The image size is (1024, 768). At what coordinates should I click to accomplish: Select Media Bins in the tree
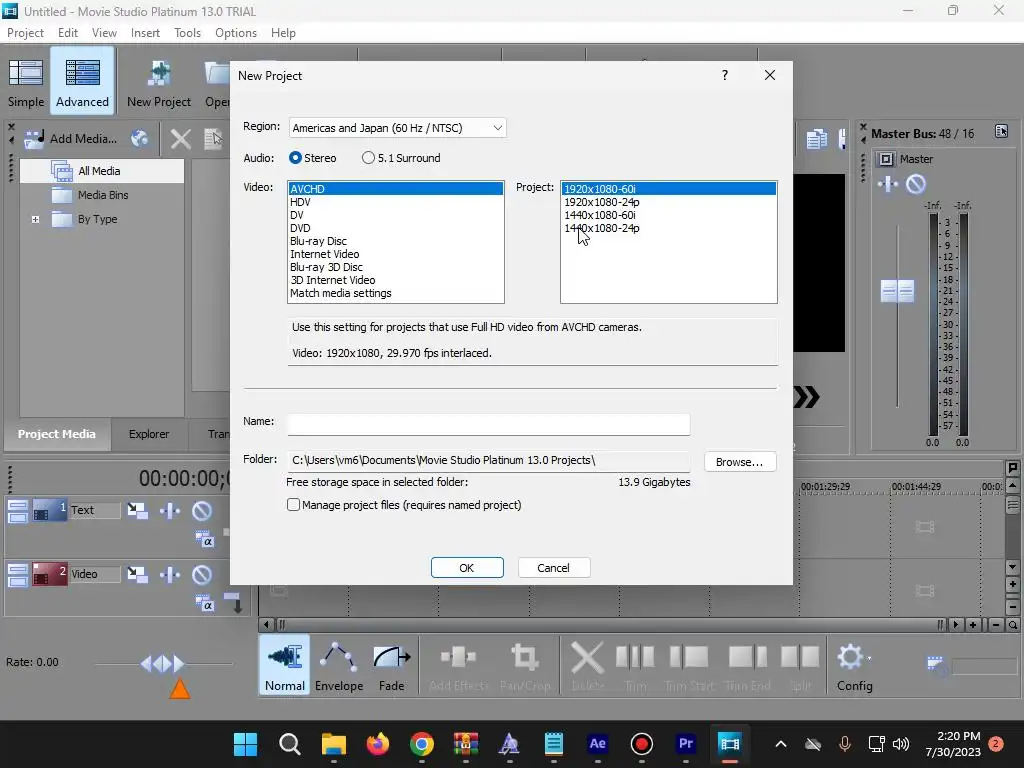tap(90, 195)
